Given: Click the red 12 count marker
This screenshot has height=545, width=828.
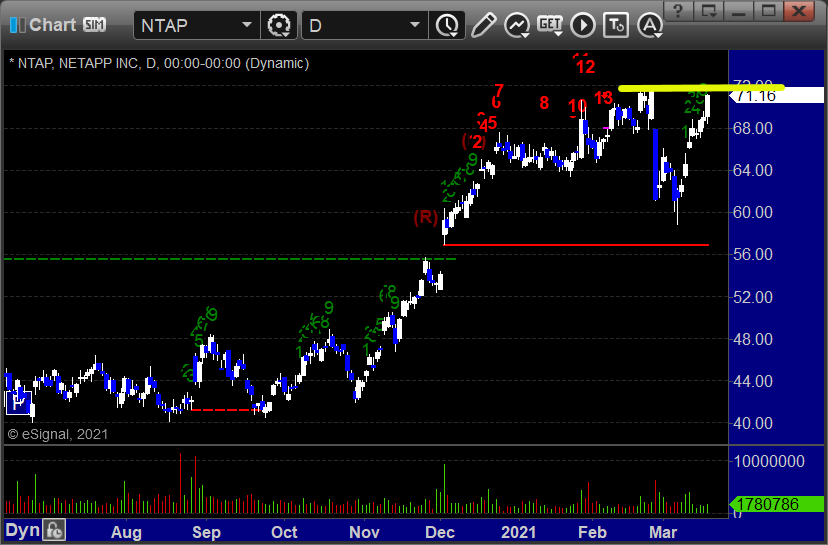Looking at the screenshot, I should (x=586, y=67).
